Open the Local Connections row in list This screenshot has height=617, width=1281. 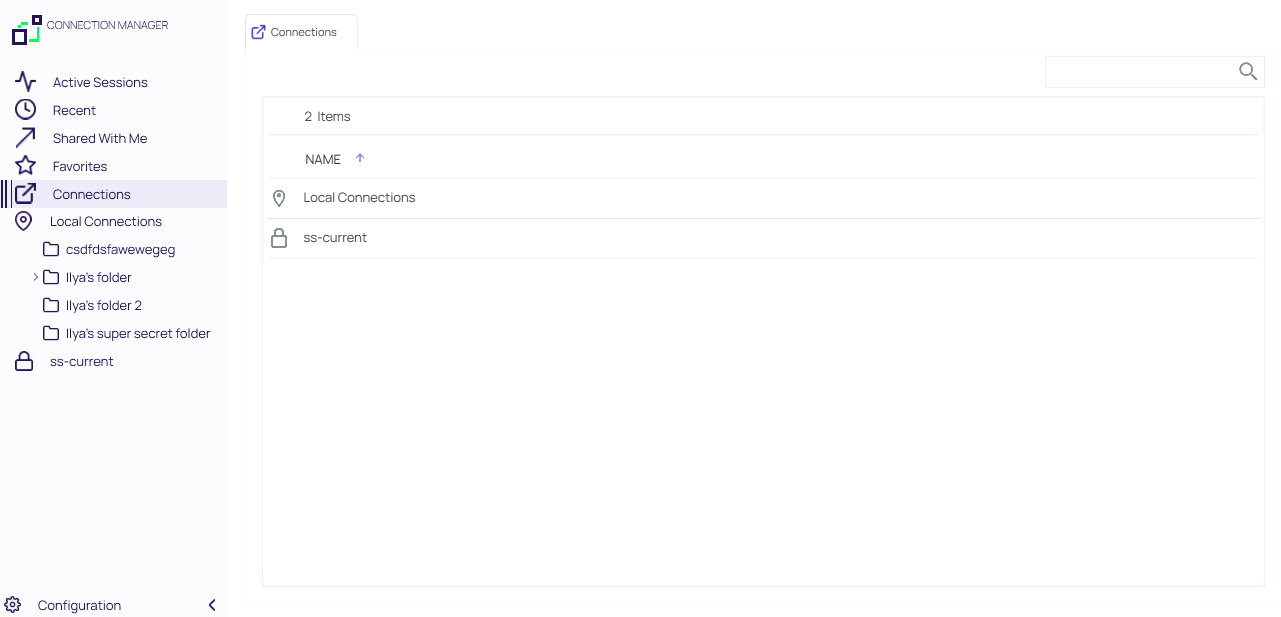[x=359, y=198]
